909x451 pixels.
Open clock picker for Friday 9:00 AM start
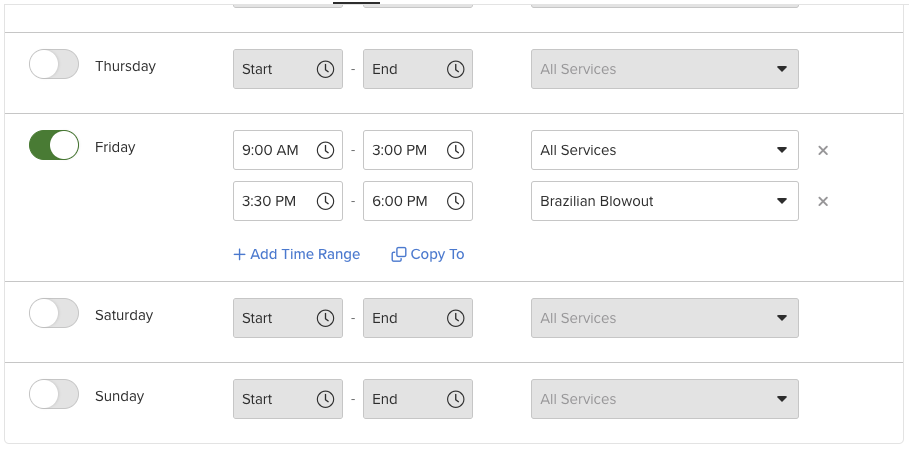coord(325,150)
